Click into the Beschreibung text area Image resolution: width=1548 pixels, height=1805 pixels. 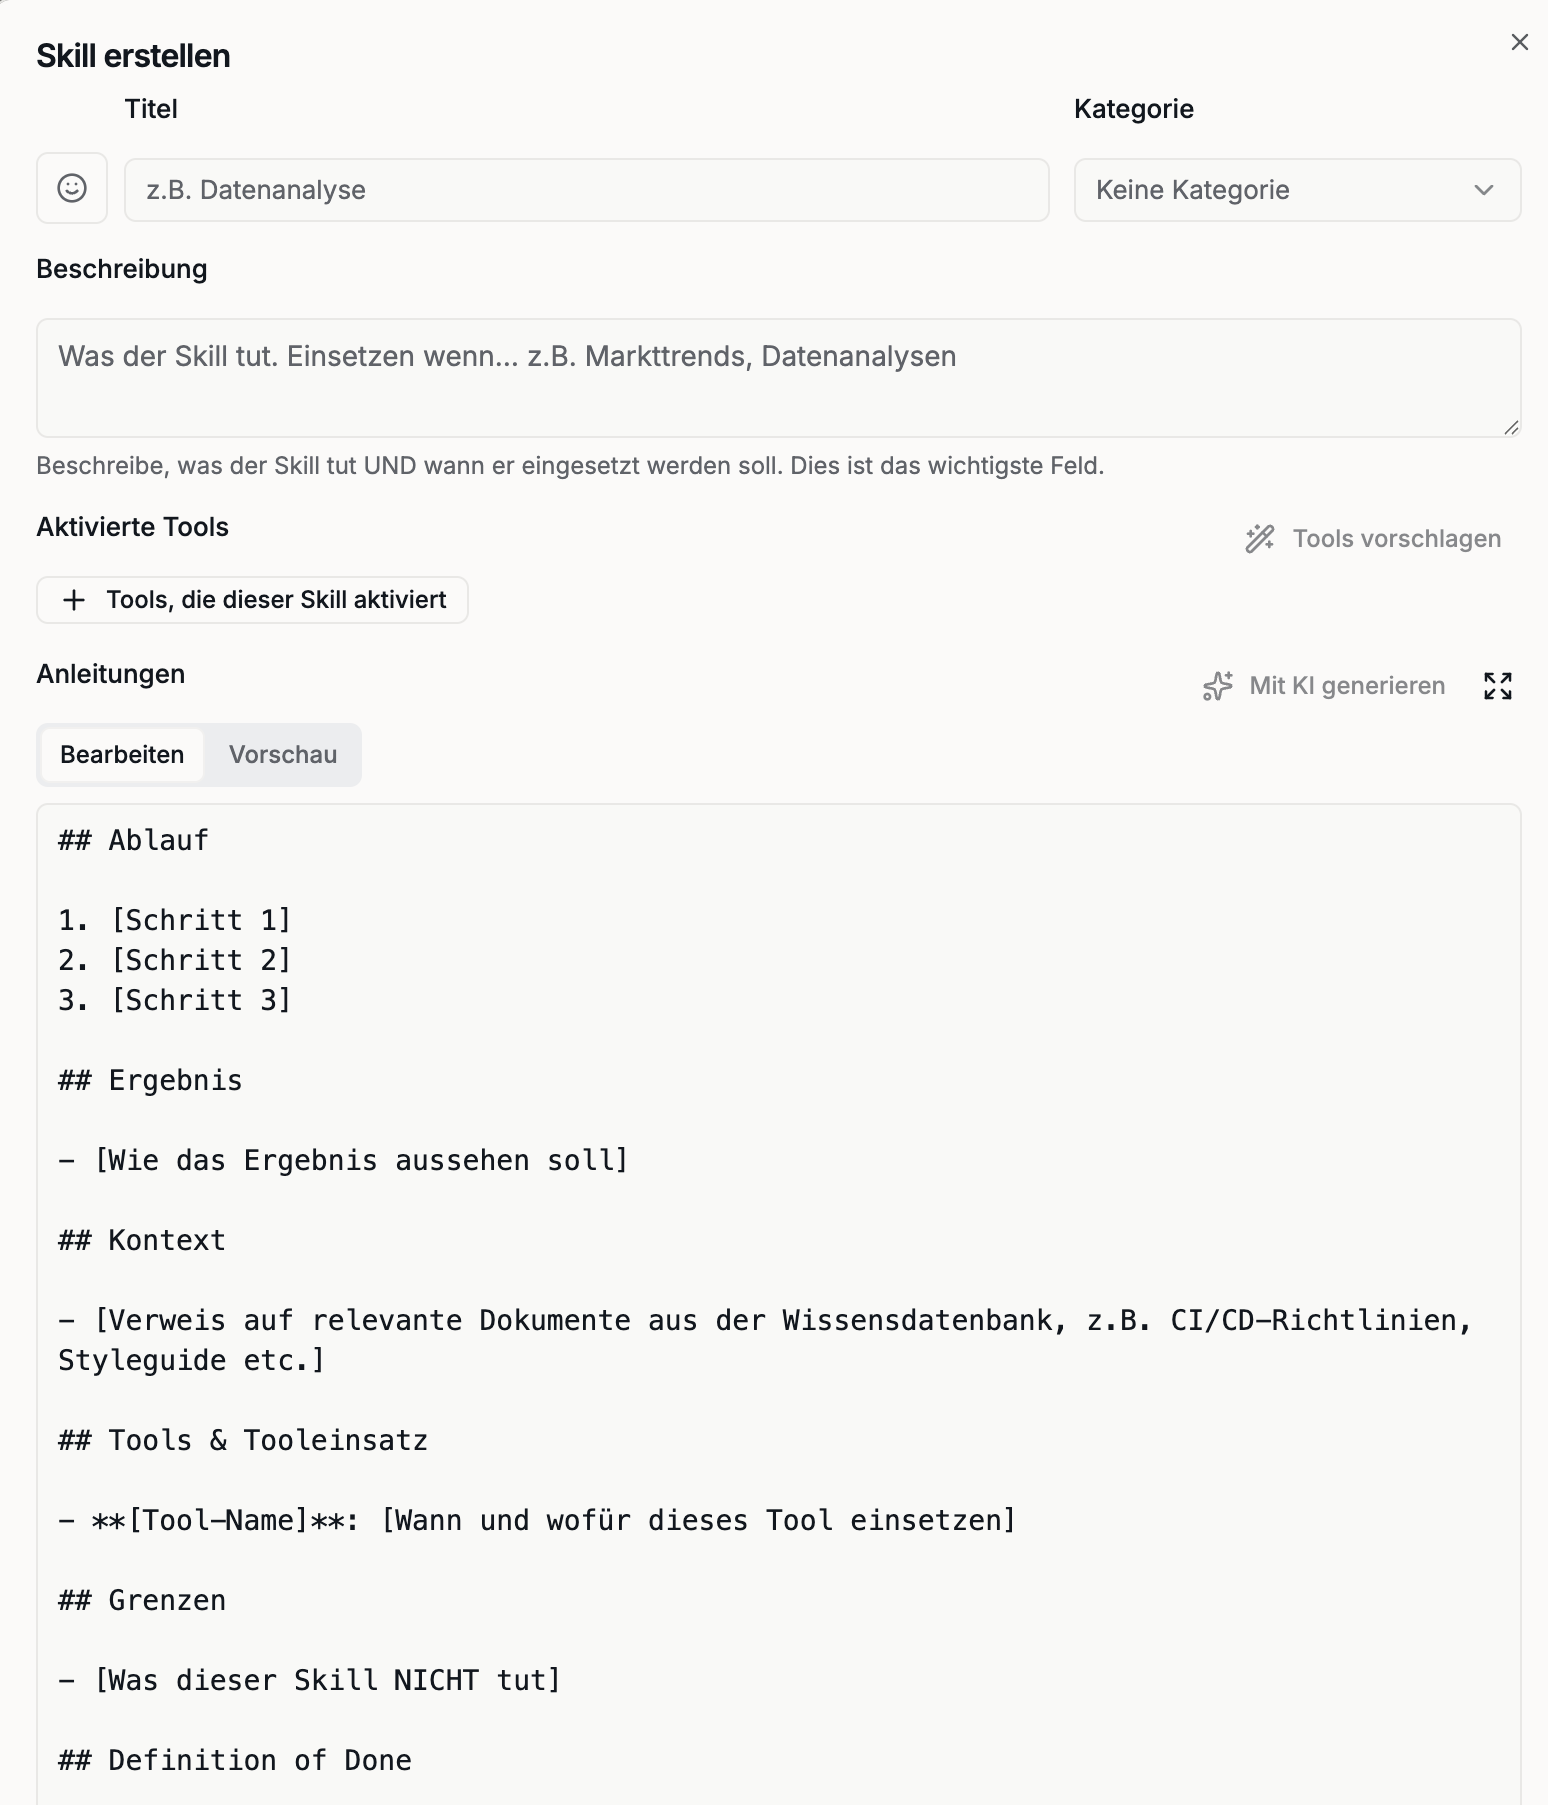pyautogui.click(x=778, y=378)
